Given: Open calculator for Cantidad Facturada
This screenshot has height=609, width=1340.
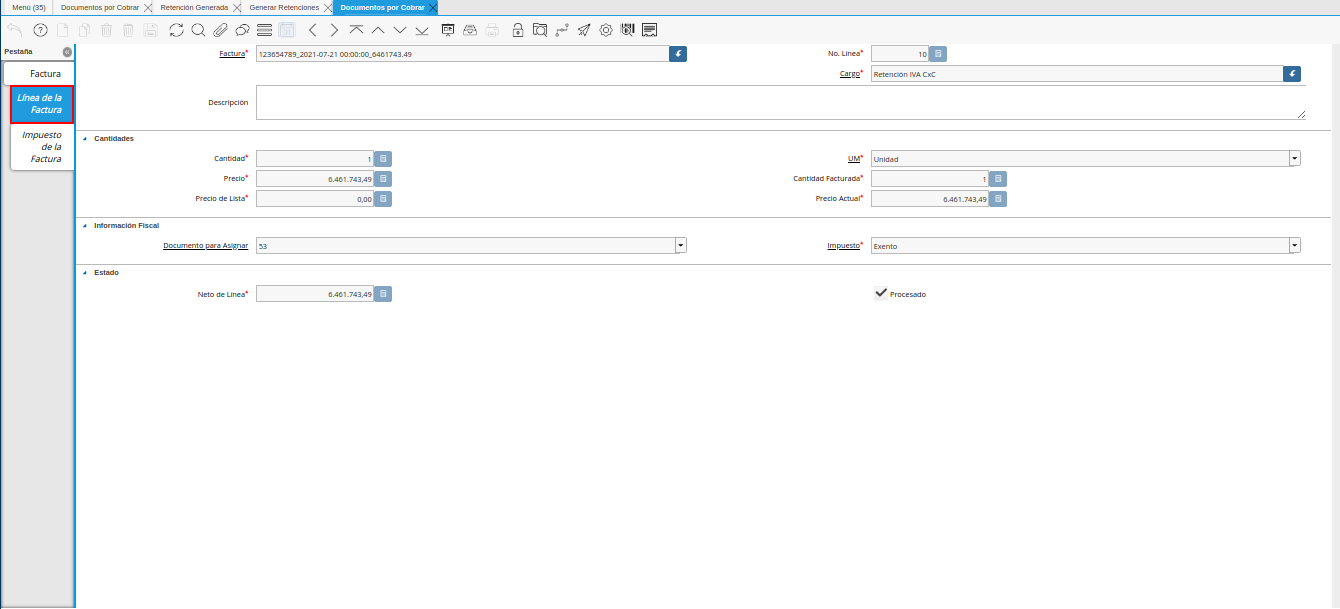Looking at the screenshot, I should (x=998, y=179).
